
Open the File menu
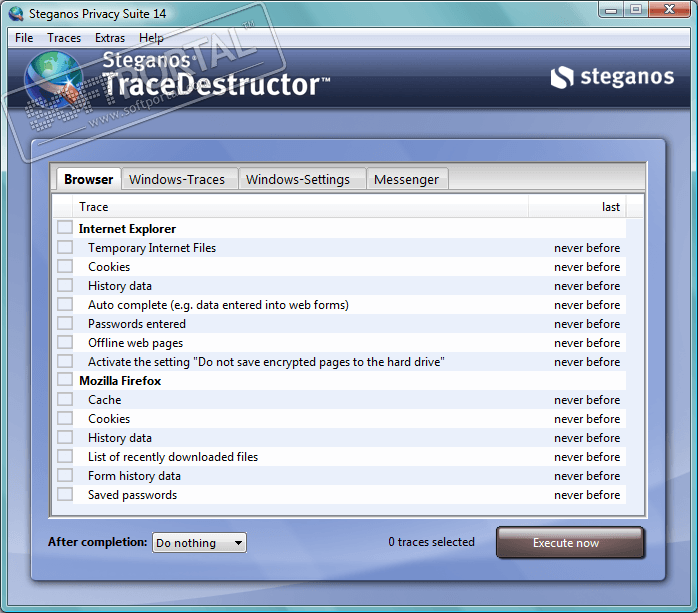pyautogui.click(x=24, y=38)
